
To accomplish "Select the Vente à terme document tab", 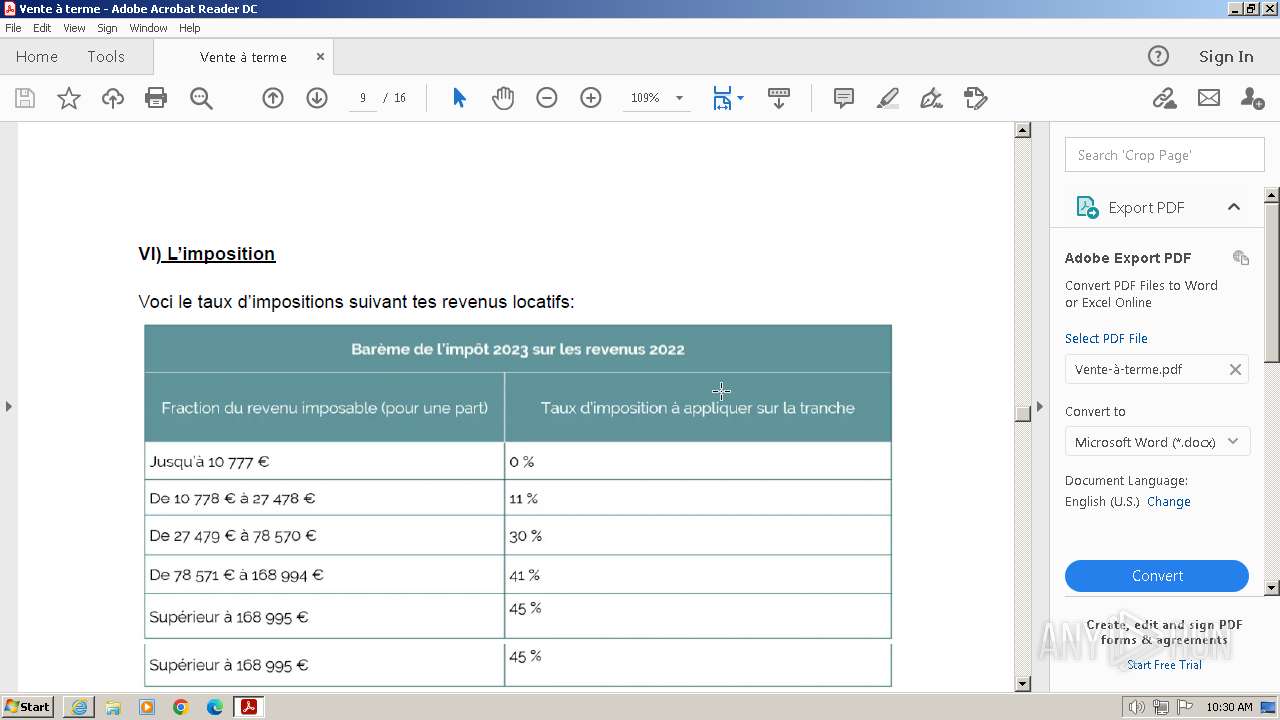I will click(x=243, y=57).
